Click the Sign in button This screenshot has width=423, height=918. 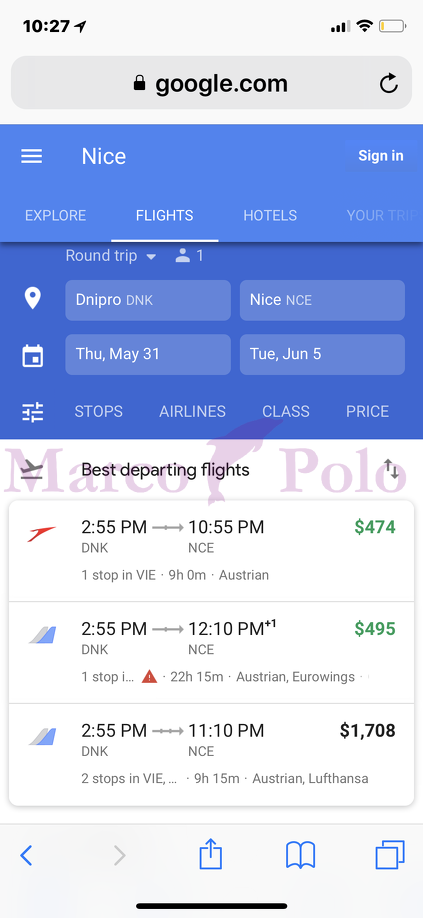[381, 156]
